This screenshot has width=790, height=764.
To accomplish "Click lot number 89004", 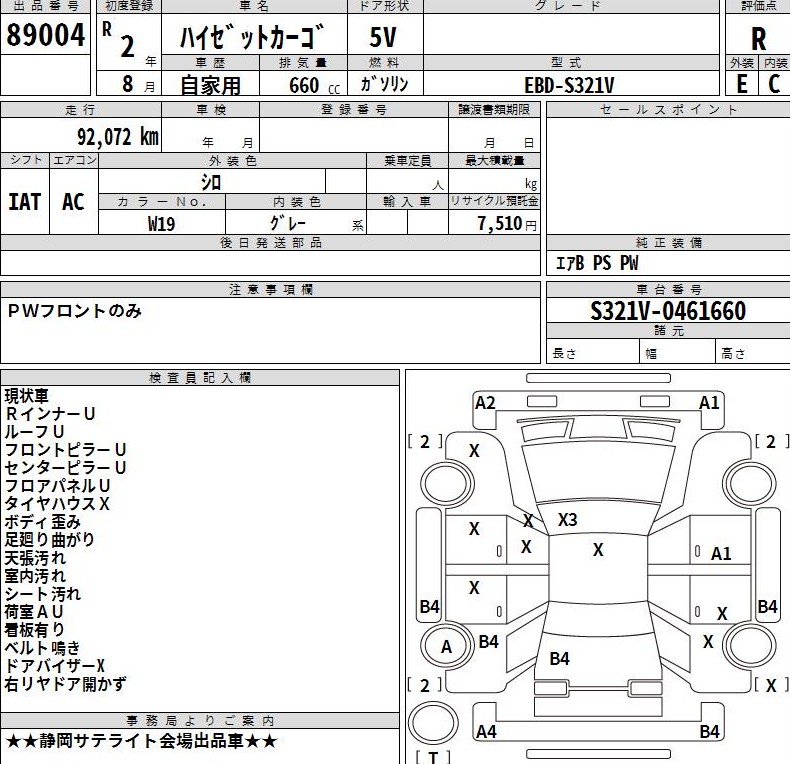I will (x=45, y=35).
